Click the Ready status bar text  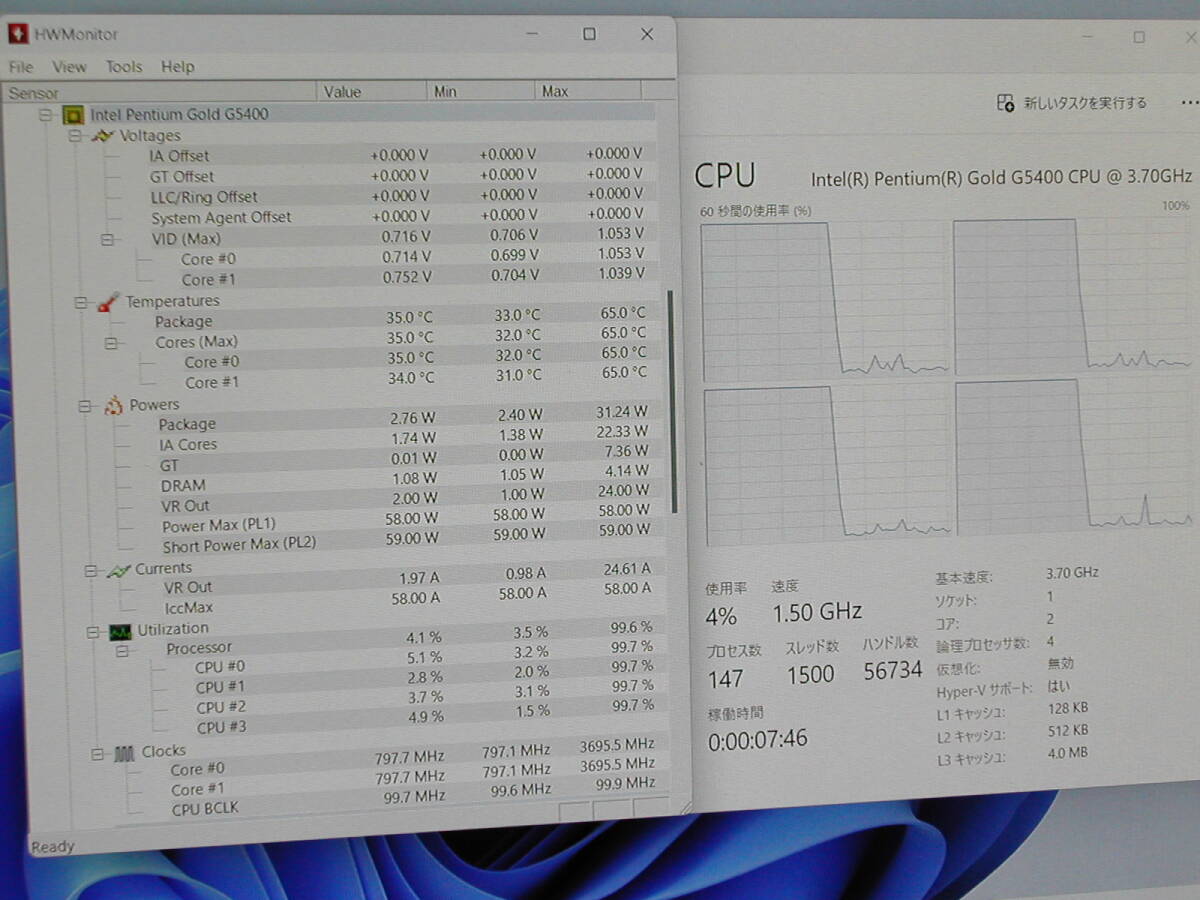tap(53, 847)
